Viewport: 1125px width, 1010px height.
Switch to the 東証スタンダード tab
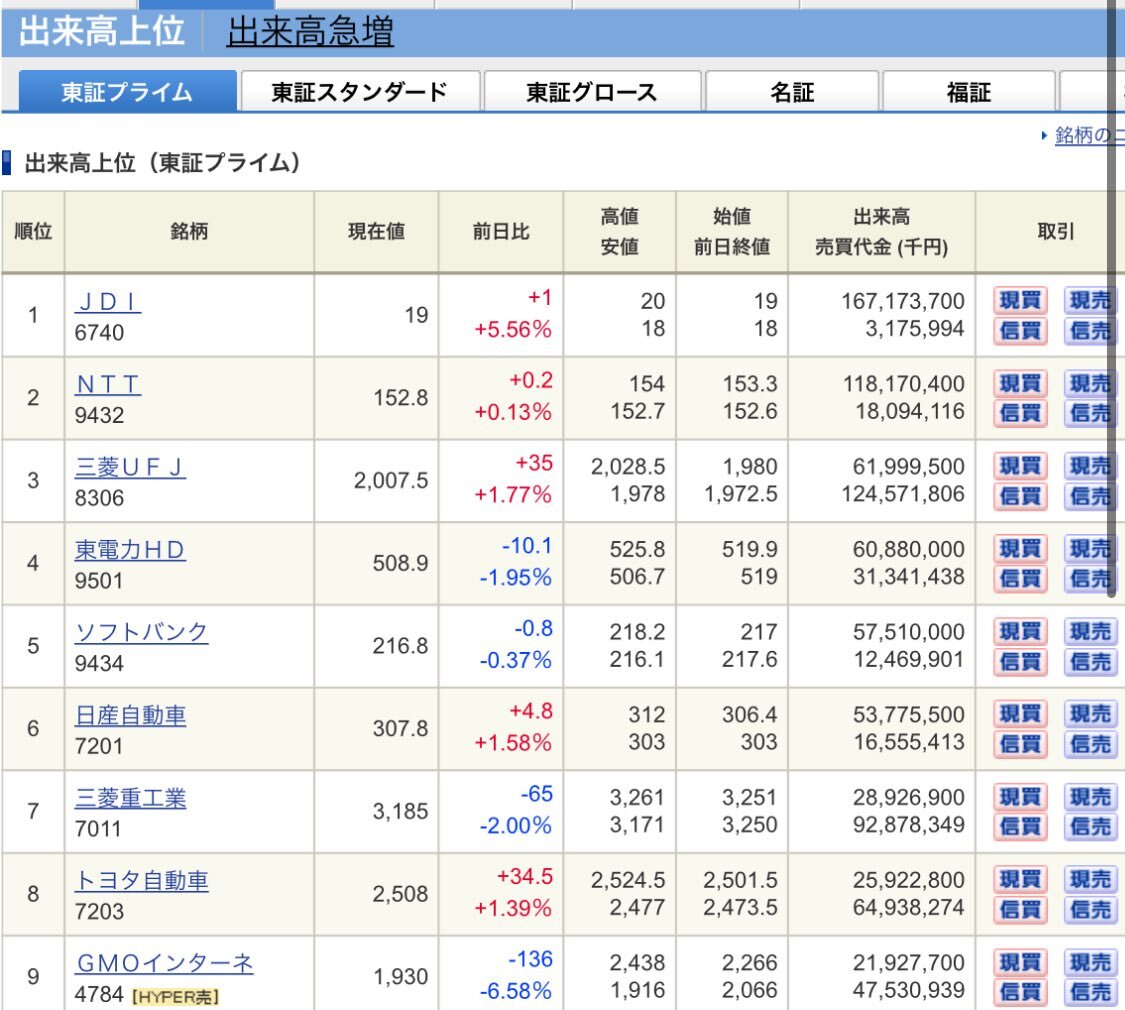pos(359,92)
